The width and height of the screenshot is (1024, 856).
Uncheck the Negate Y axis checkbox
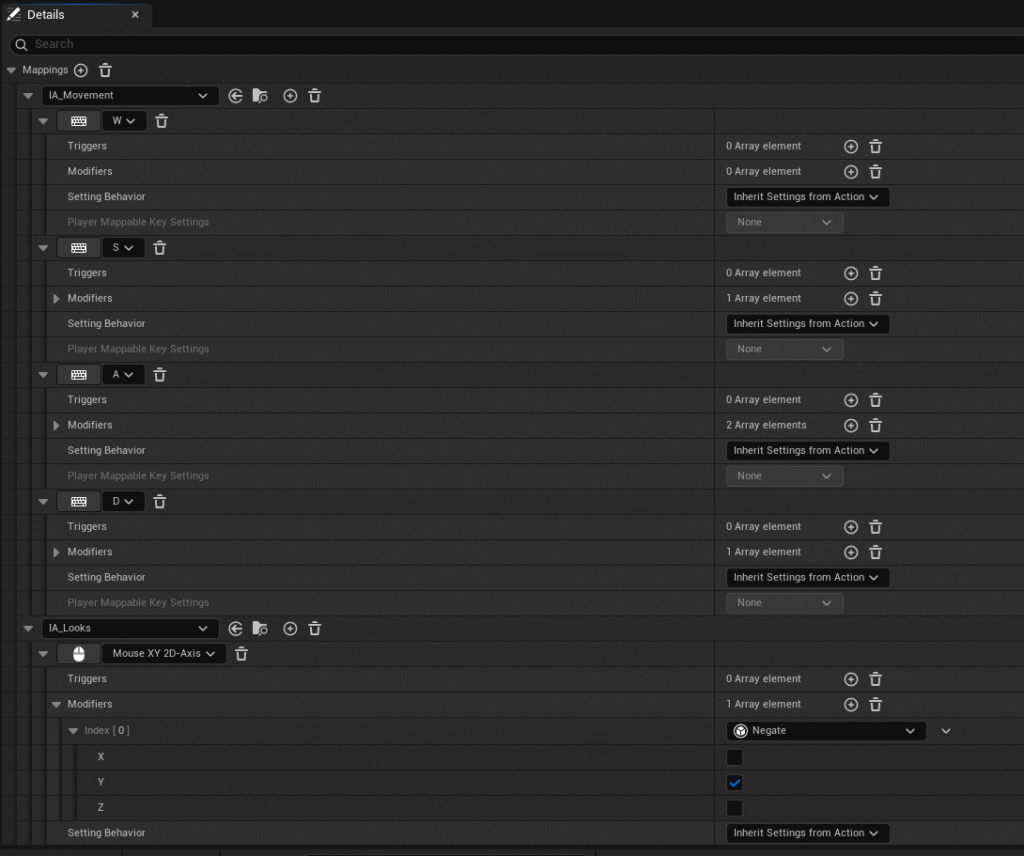coord(735,783)
